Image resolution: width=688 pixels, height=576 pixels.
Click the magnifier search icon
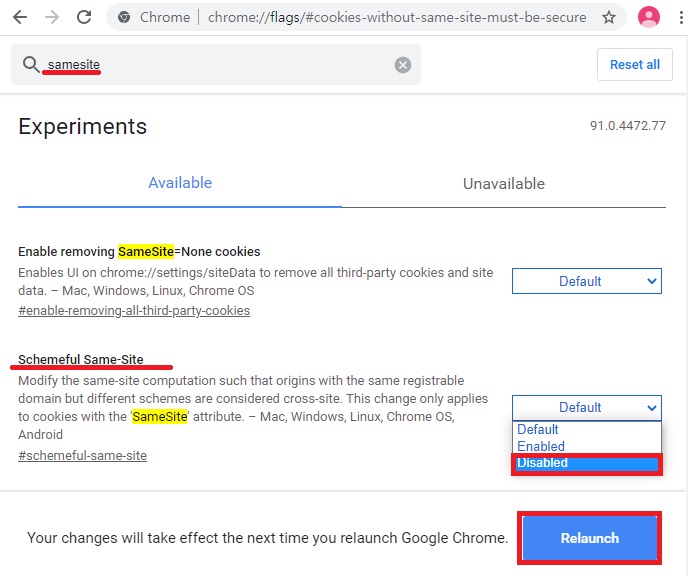coord(31,65)
